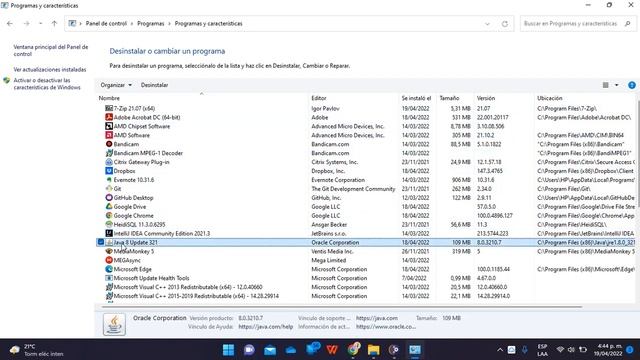
Task: Open the ESP LAA language indicator
Action: 542,350
